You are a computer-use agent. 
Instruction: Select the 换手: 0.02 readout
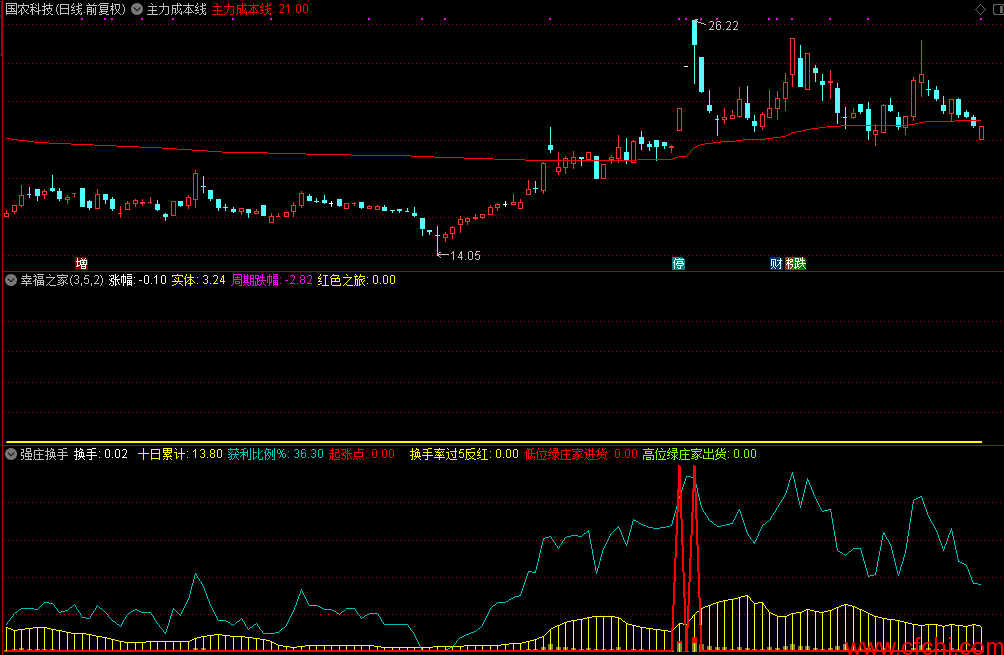[x=101, y=454]
